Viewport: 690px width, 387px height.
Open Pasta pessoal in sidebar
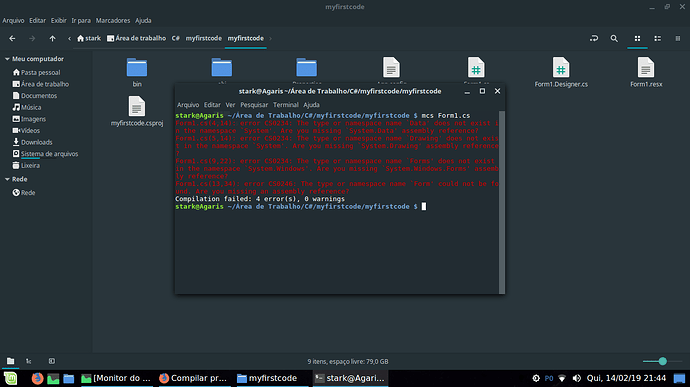pos(37,72)
